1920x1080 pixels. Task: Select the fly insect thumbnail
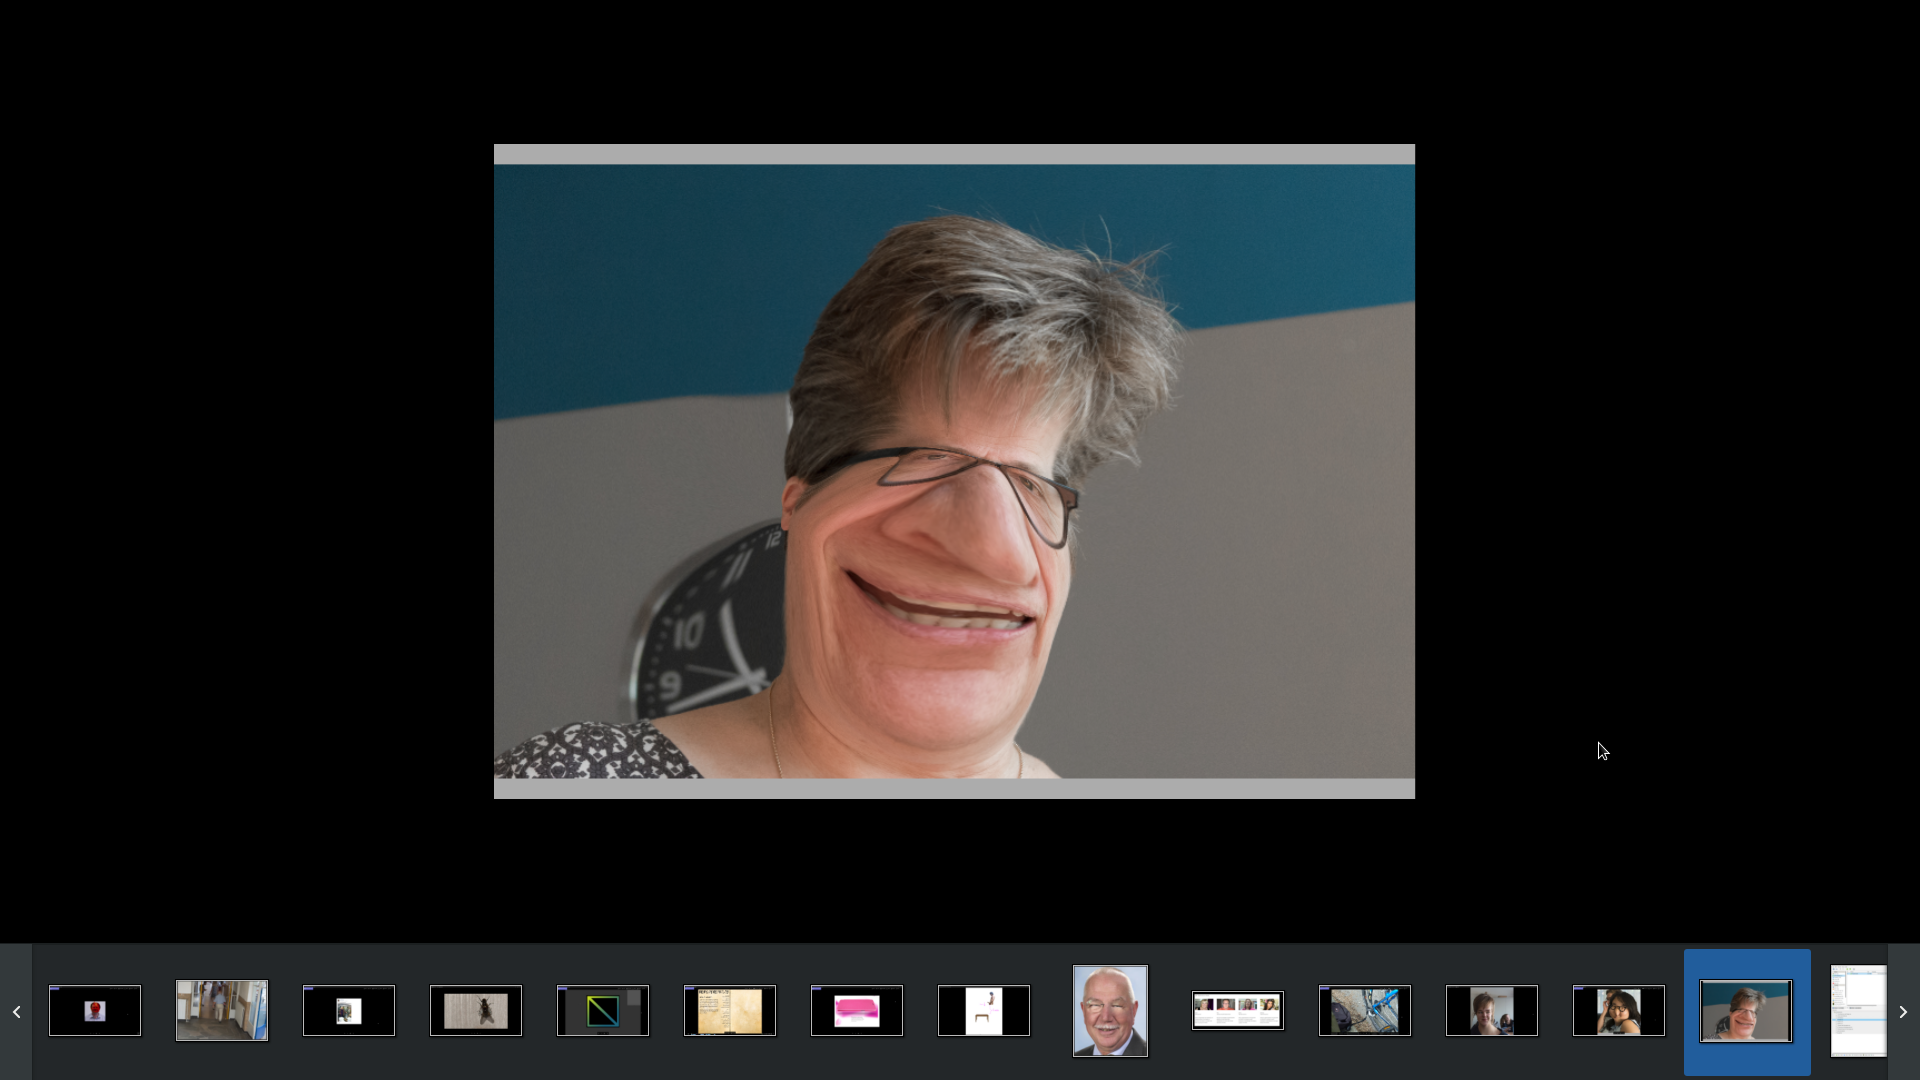(x=476, y=1011)
